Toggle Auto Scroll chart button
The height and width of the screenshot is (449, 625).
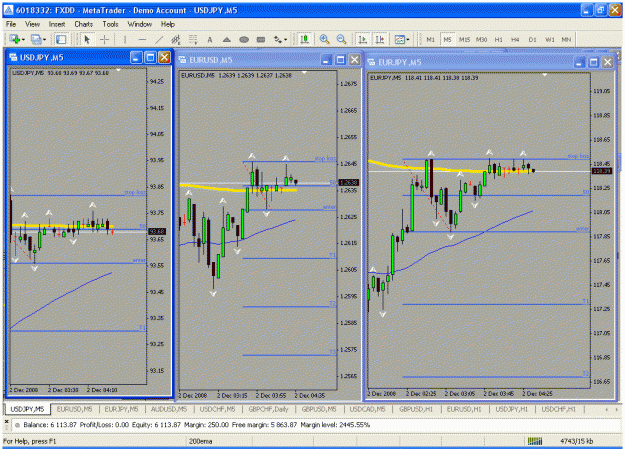pyautogui.click(x=362, y=39)
